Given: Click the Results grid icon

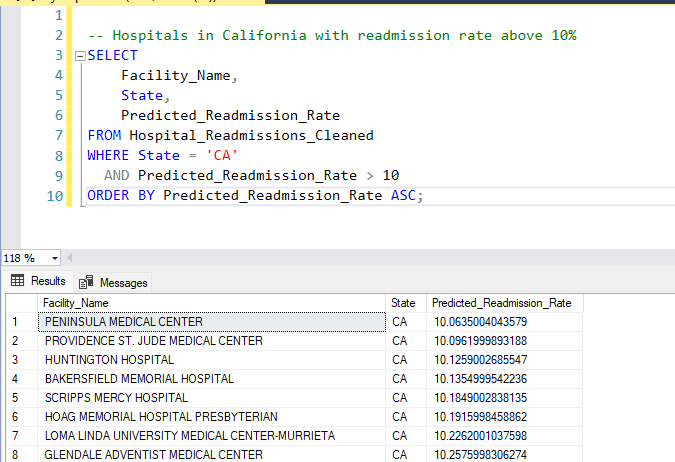Looking at the screenshot, I should click(18, 281).
